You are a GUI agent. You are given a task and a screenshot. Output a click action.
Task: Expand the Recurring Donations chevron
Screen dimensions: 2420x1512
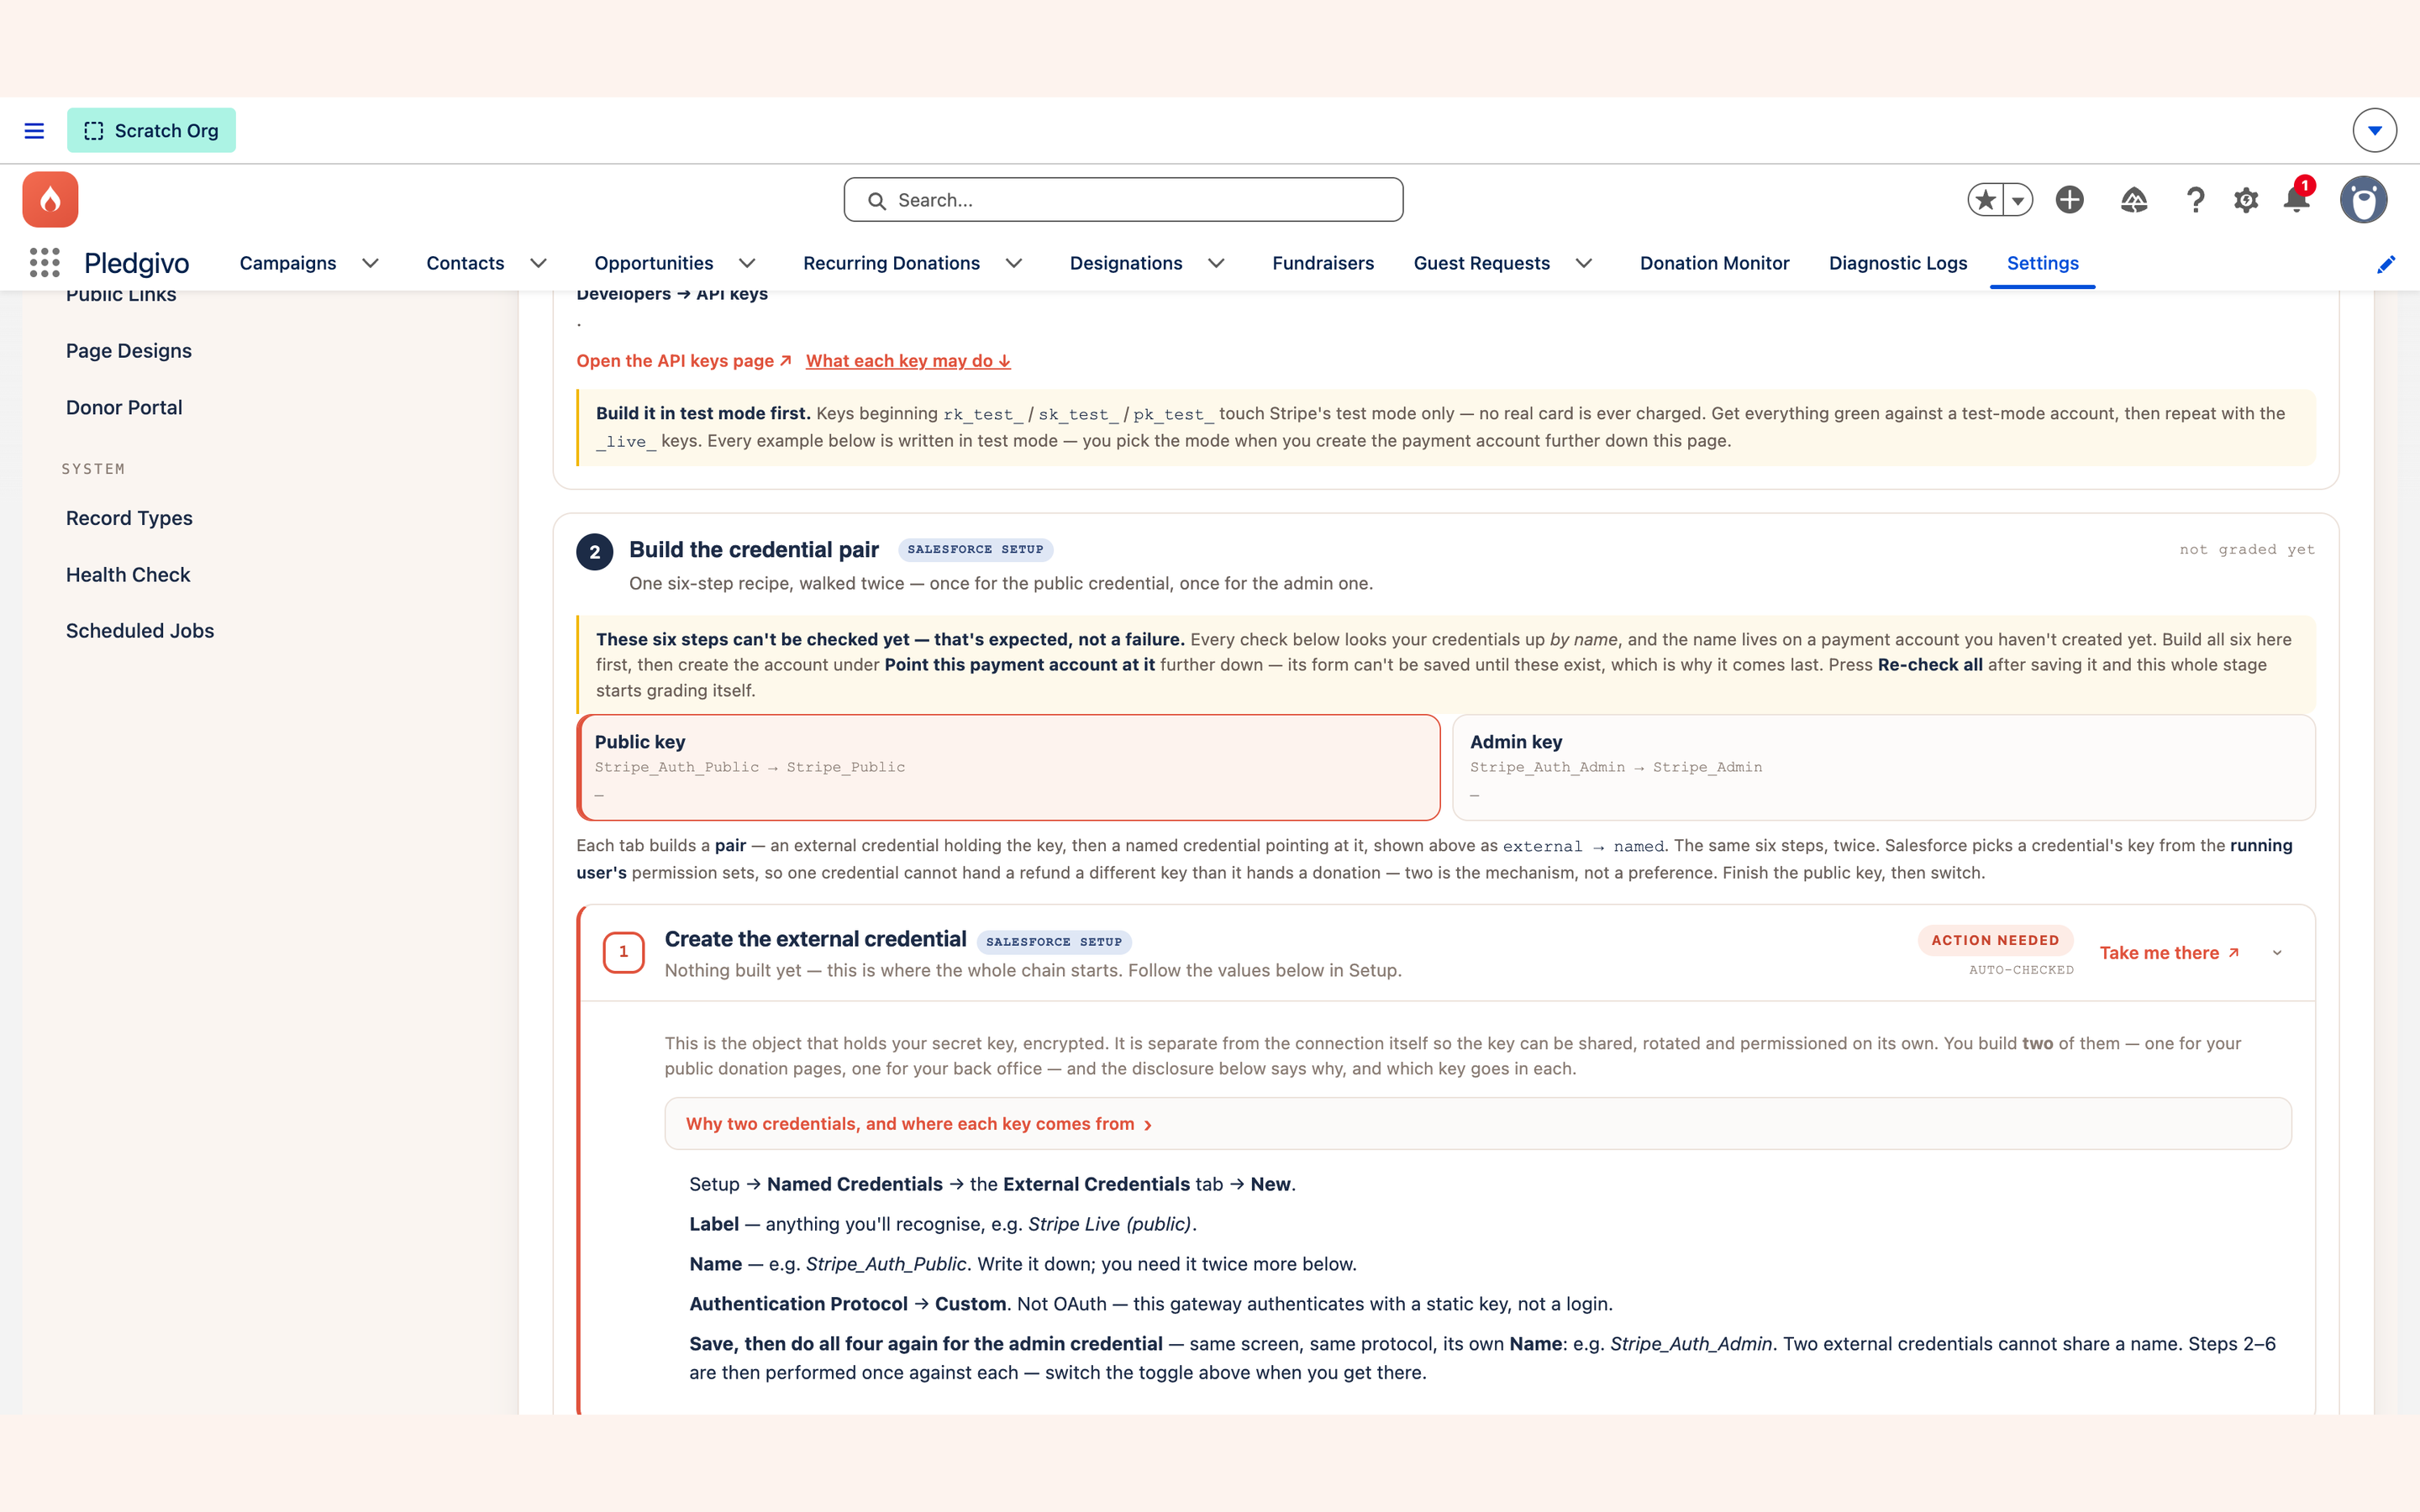(1014, 263)
